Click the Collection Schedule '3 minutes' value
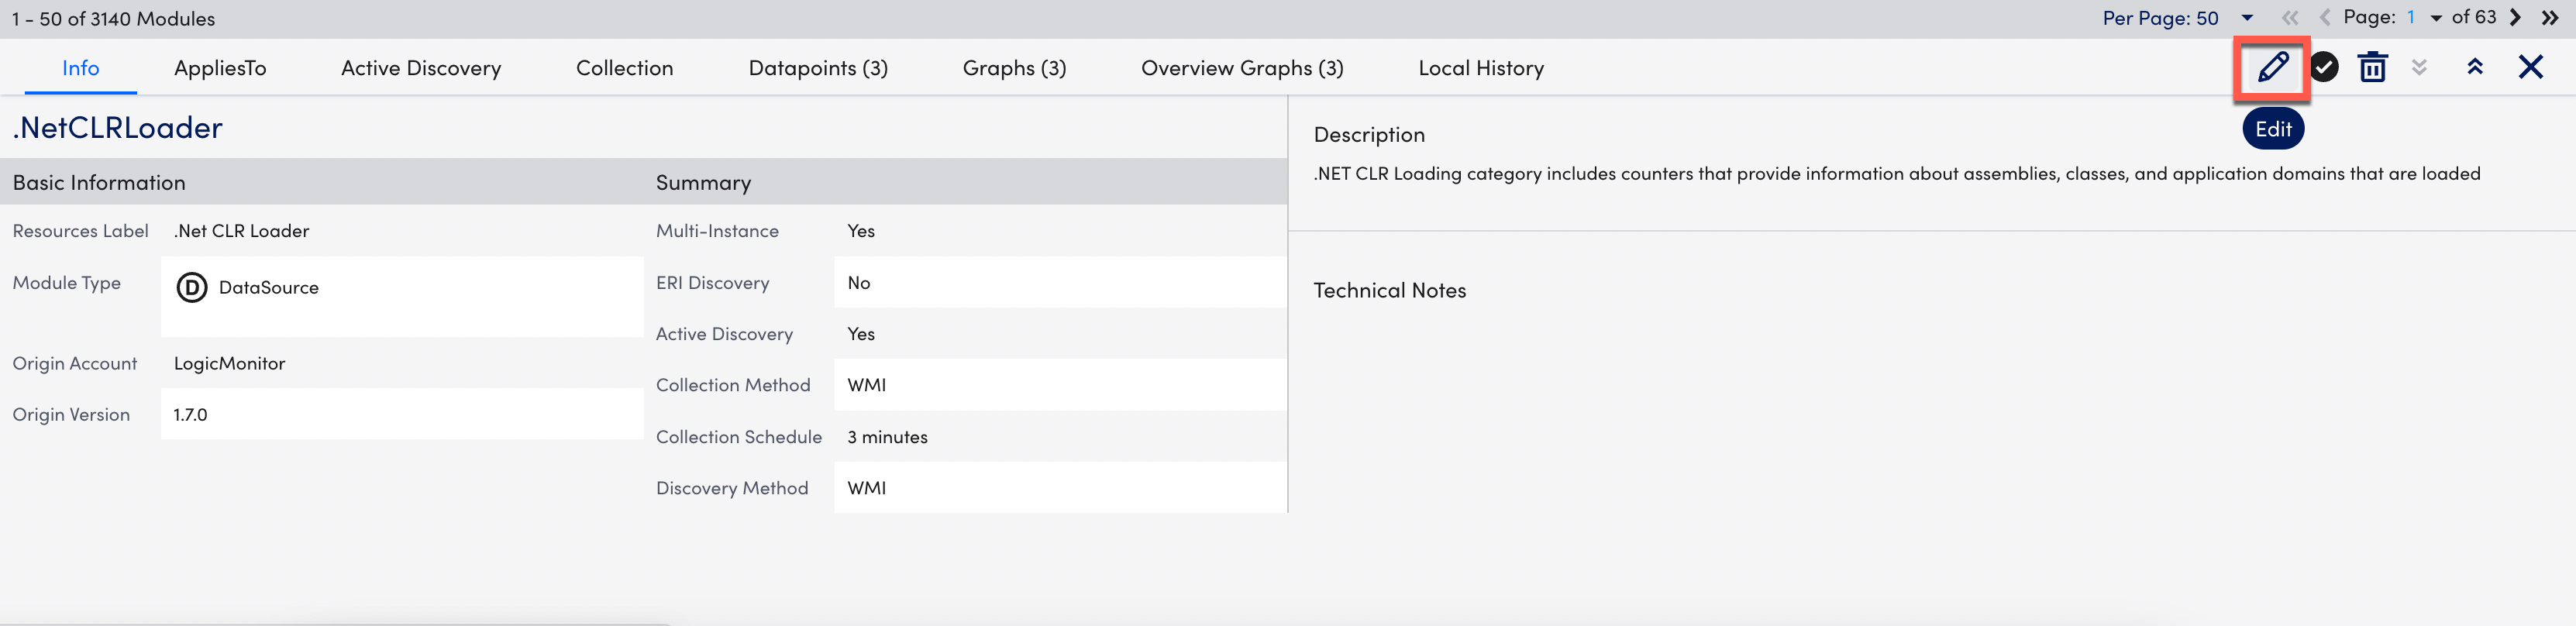The width and height of the screenshot is (2576, 626). pos(887,437)
